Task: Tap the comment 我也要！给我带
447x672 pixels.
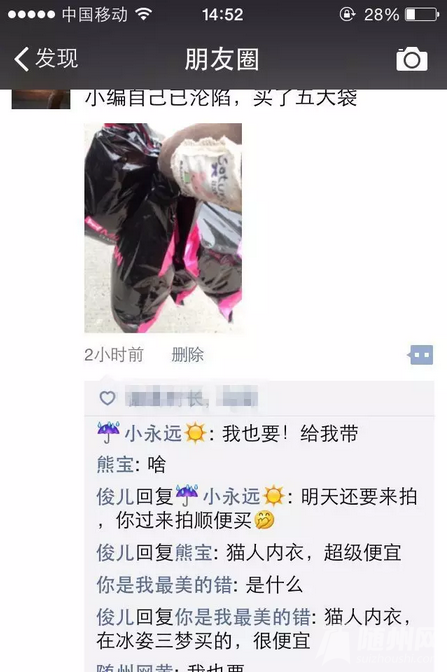Action: click(290, 433)
